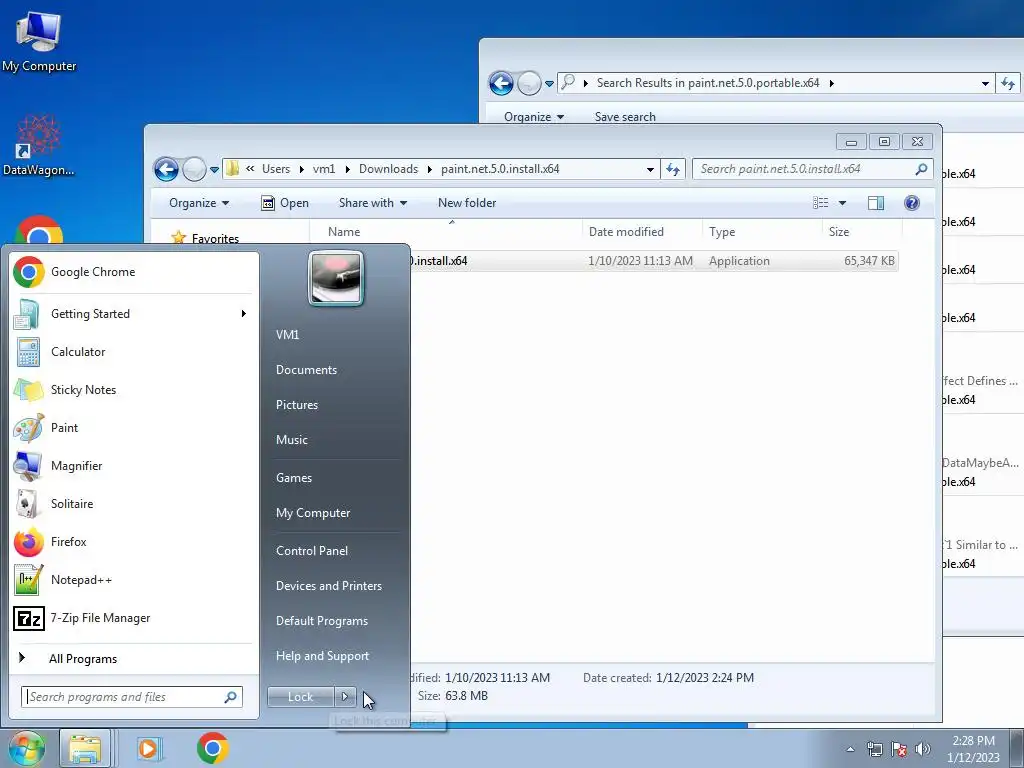Open Chrome from the taskbar
Screen dimensions: 1024x768
[x=212, y=748]
